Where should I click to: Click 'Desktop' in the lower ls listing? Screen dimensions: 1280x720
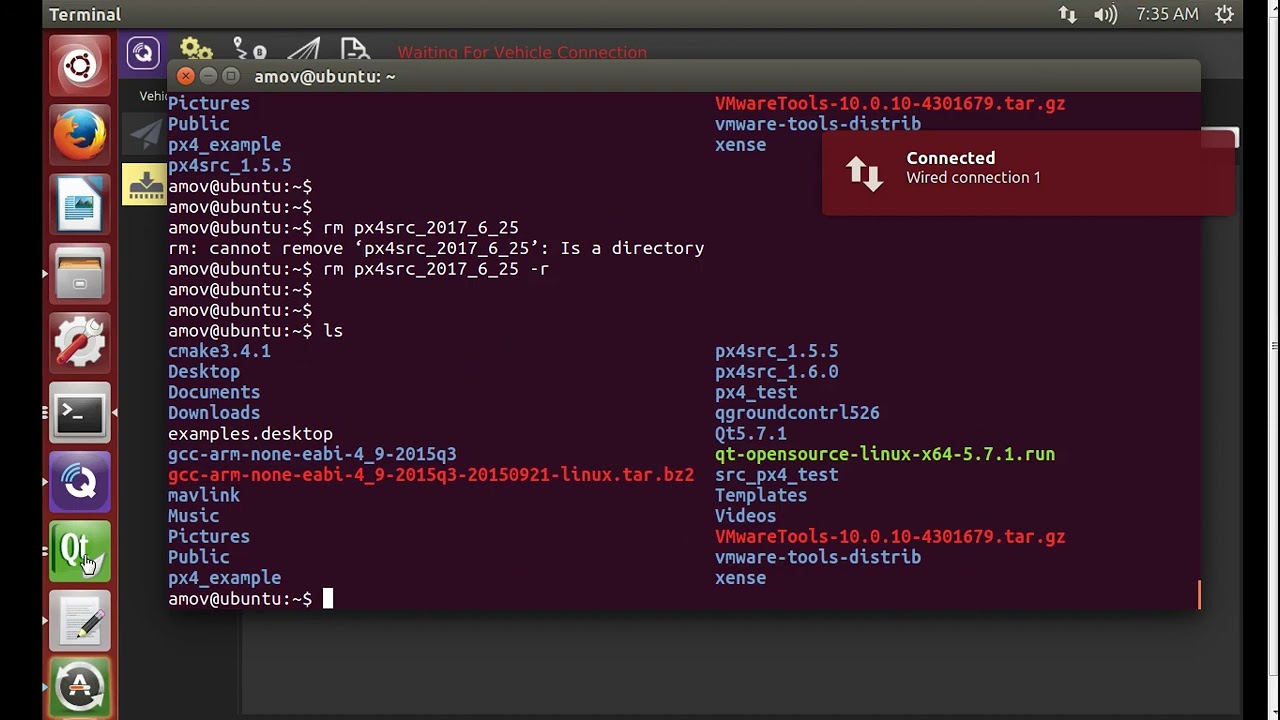click(204, 372)
